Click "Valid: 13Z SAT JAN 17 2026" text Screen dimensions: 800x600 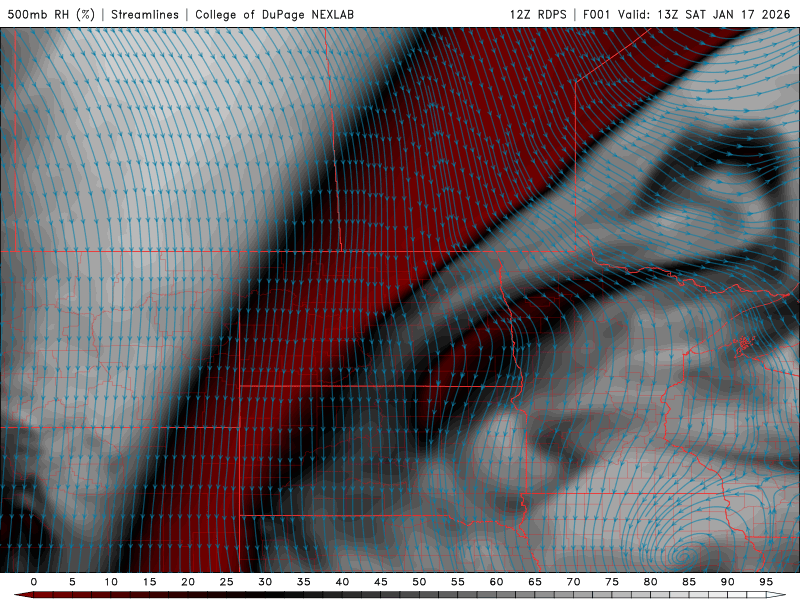(x=704, y=14)
